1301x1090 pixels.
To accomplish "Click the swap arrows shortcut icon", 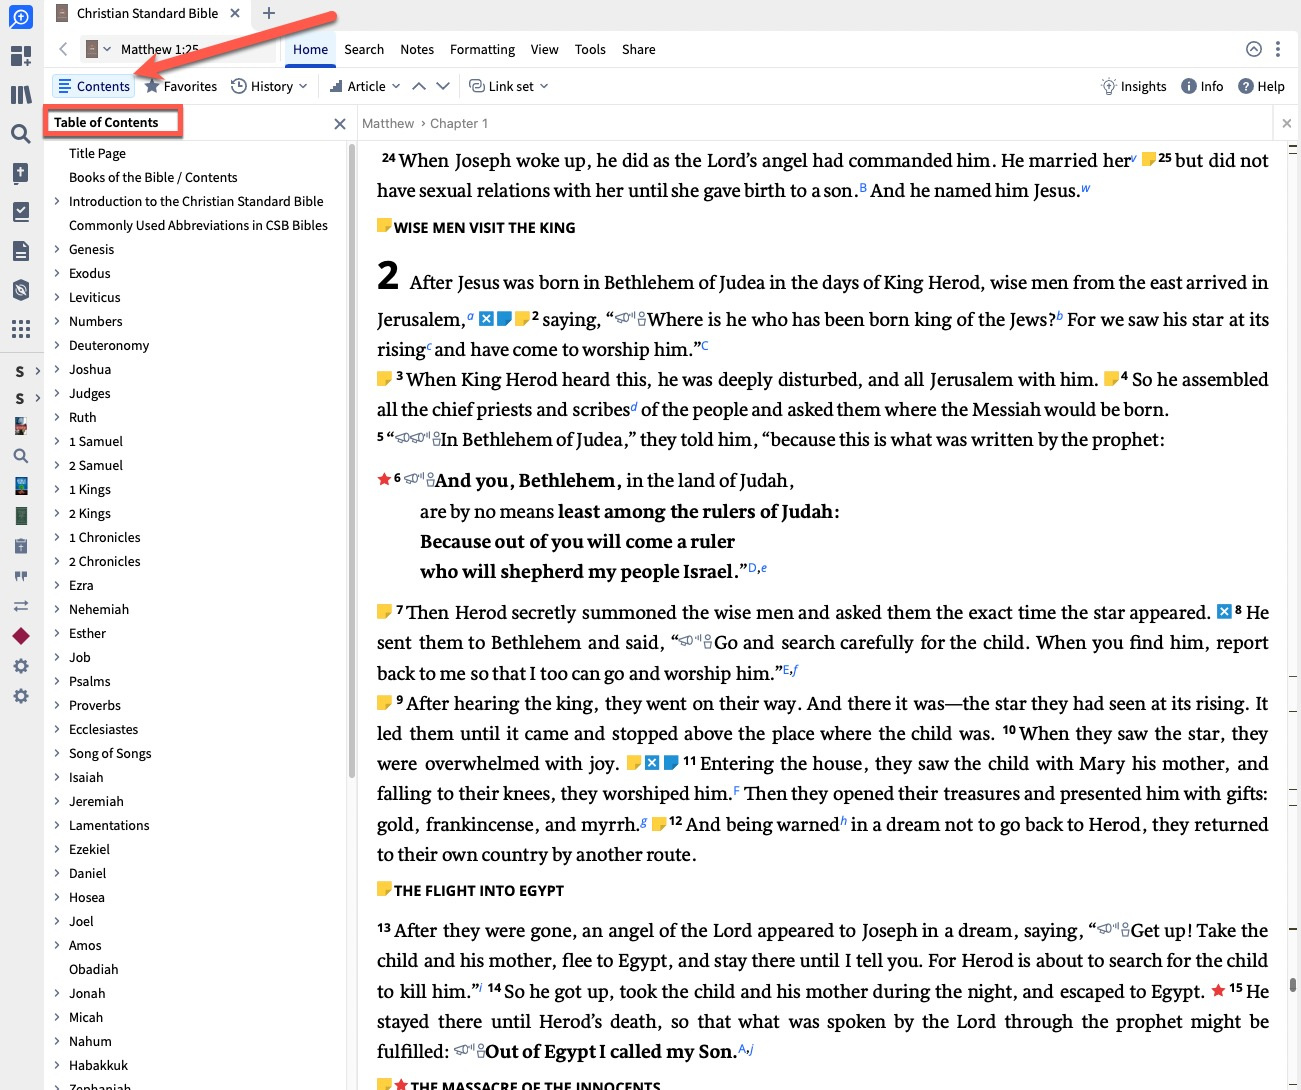I will [21, 606].
